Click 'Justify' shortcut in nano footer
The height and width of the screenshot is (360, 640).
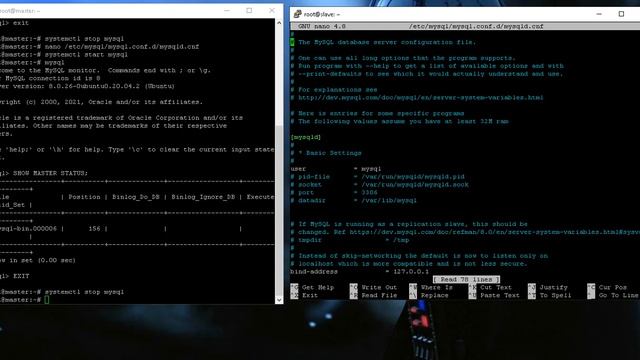tap(548, 287)
